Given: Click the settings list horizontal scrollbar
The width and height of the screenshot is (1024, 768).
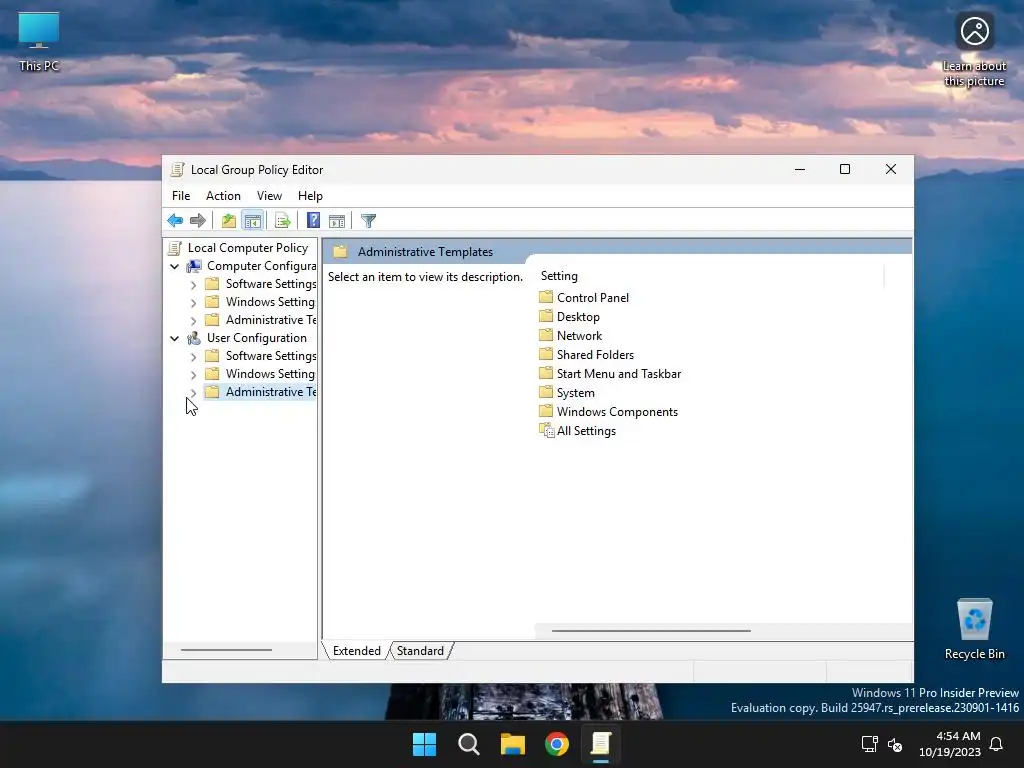Looking at the screenshot, I should [x=651, y=631].
